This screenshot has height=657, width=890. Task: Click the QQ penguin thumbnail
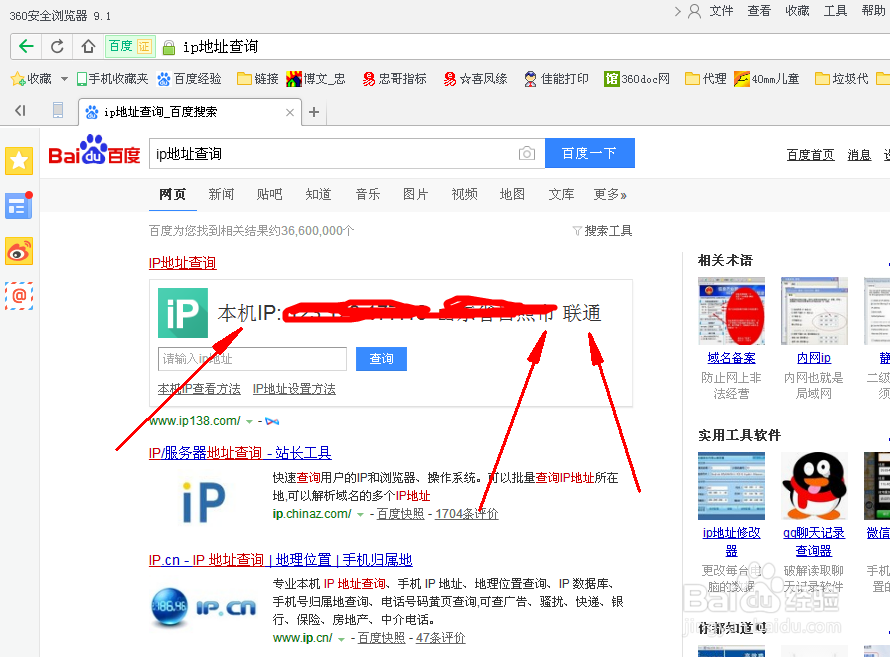(814, 486)
